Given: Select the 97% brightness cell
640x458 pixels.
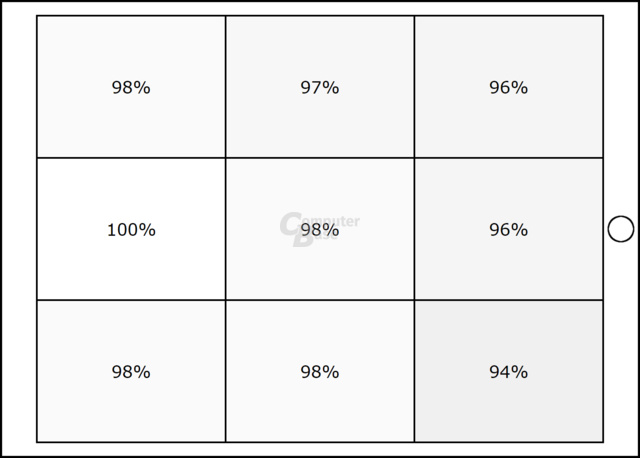Looking at the screenshot, I should click(x=320, y=87).
